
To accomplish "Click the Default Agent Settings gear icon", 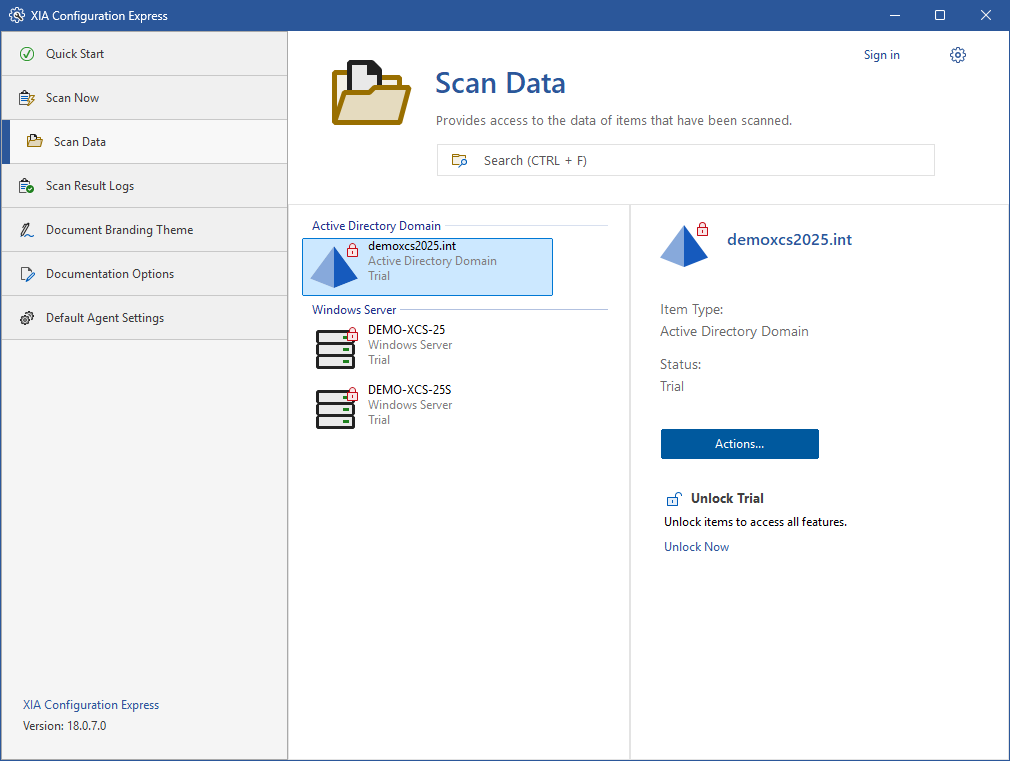I will coord(27,318).
